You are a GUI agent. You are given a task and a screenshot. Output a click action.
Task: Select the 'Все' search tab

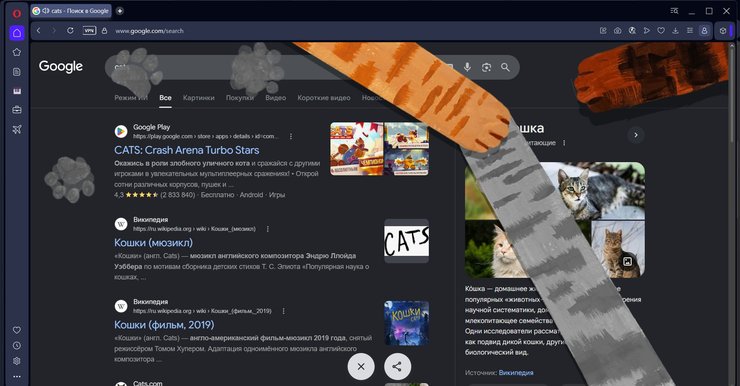point(165,98)
